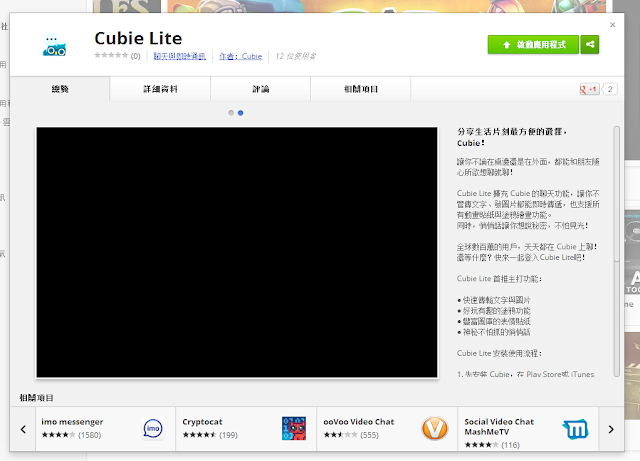This screenshot has height=461, width=640.
Task: Click the green share icon button
Action: pyautogui.click(x=590, y=45)
